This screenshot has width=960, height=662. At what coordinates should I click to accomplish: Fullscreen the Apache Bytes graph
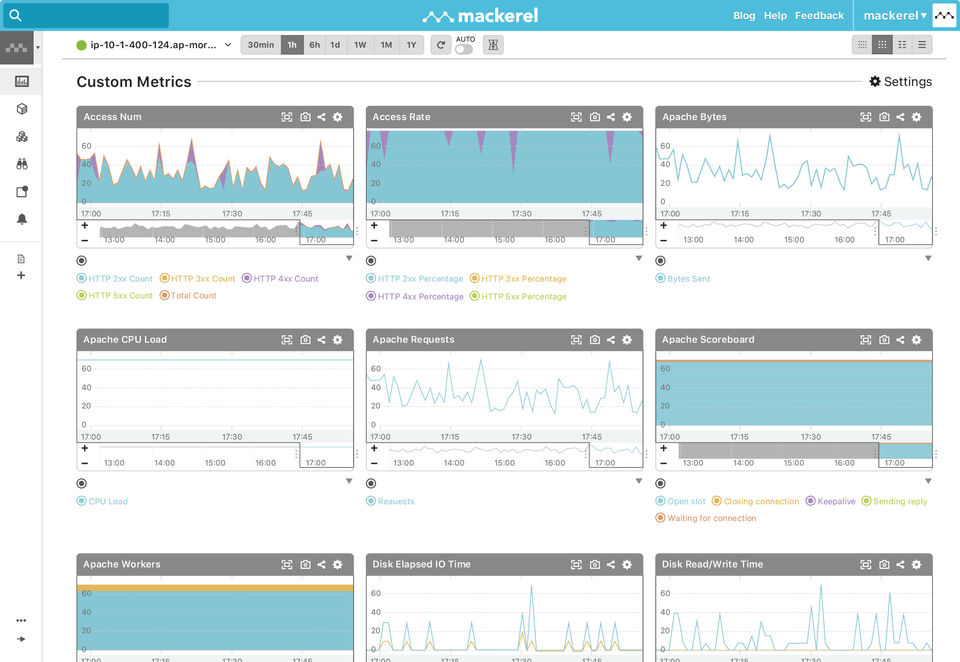point(865,117)
